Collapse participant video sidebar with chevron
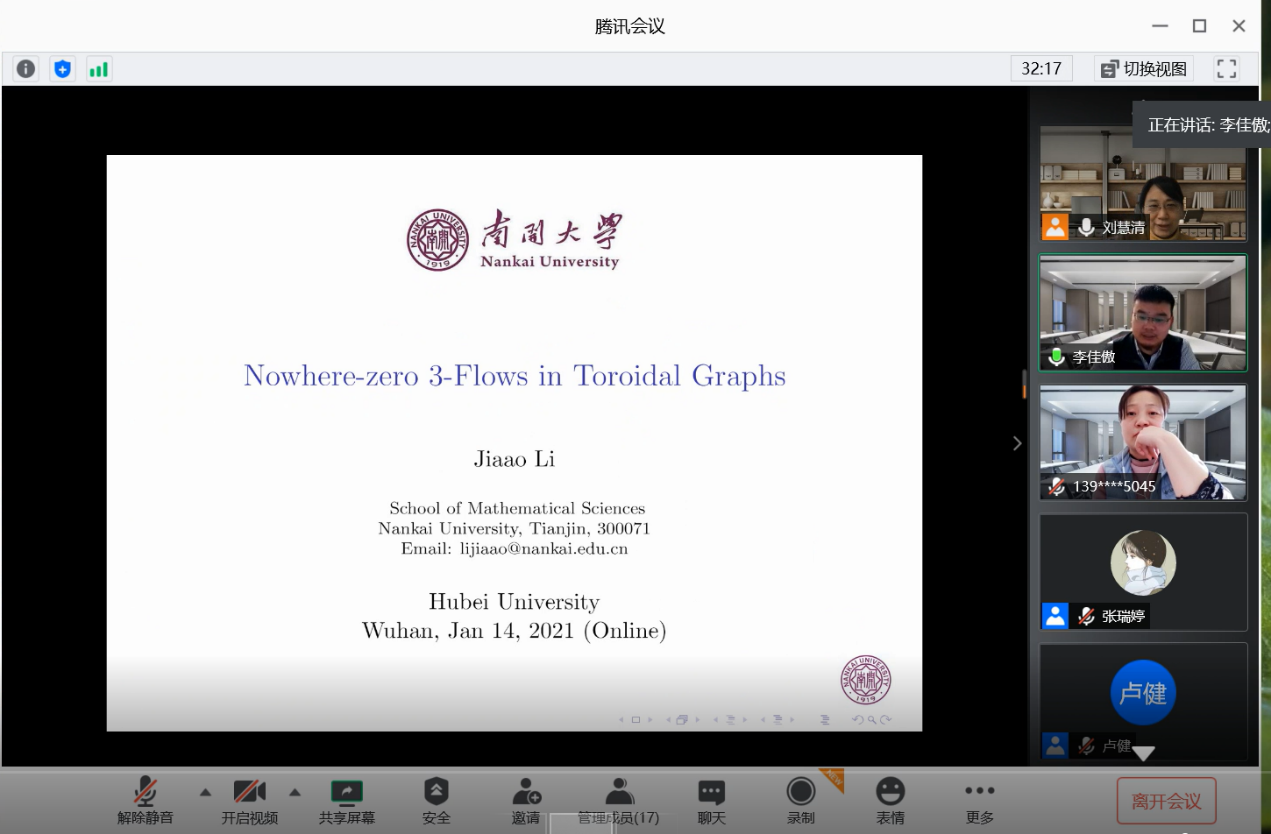1271x834 pixels. click(x=1017, y=443)
